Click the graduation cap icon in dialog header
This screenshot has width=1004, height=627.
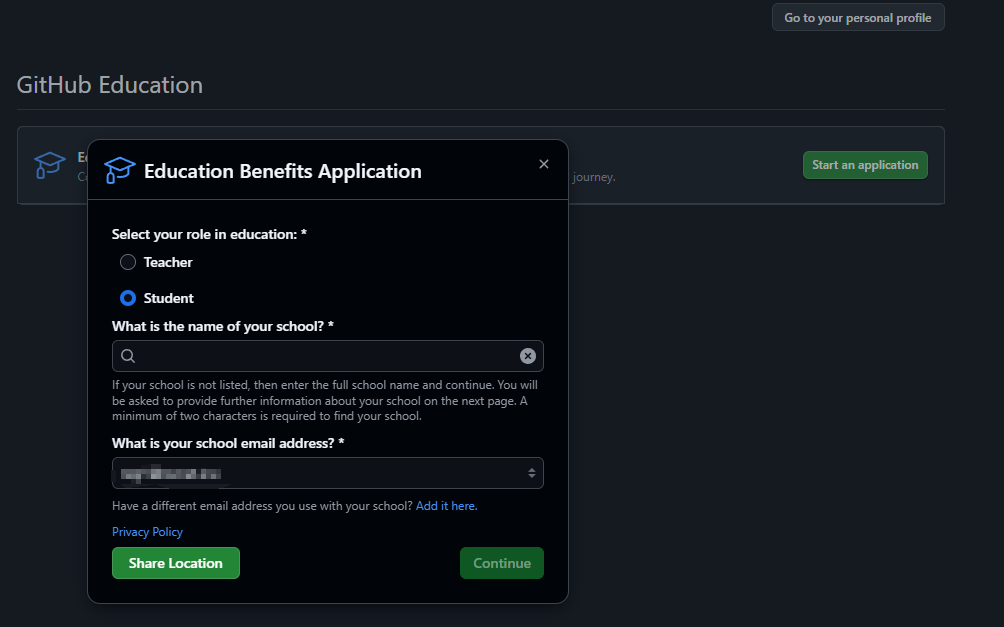[x=119, y=170]
